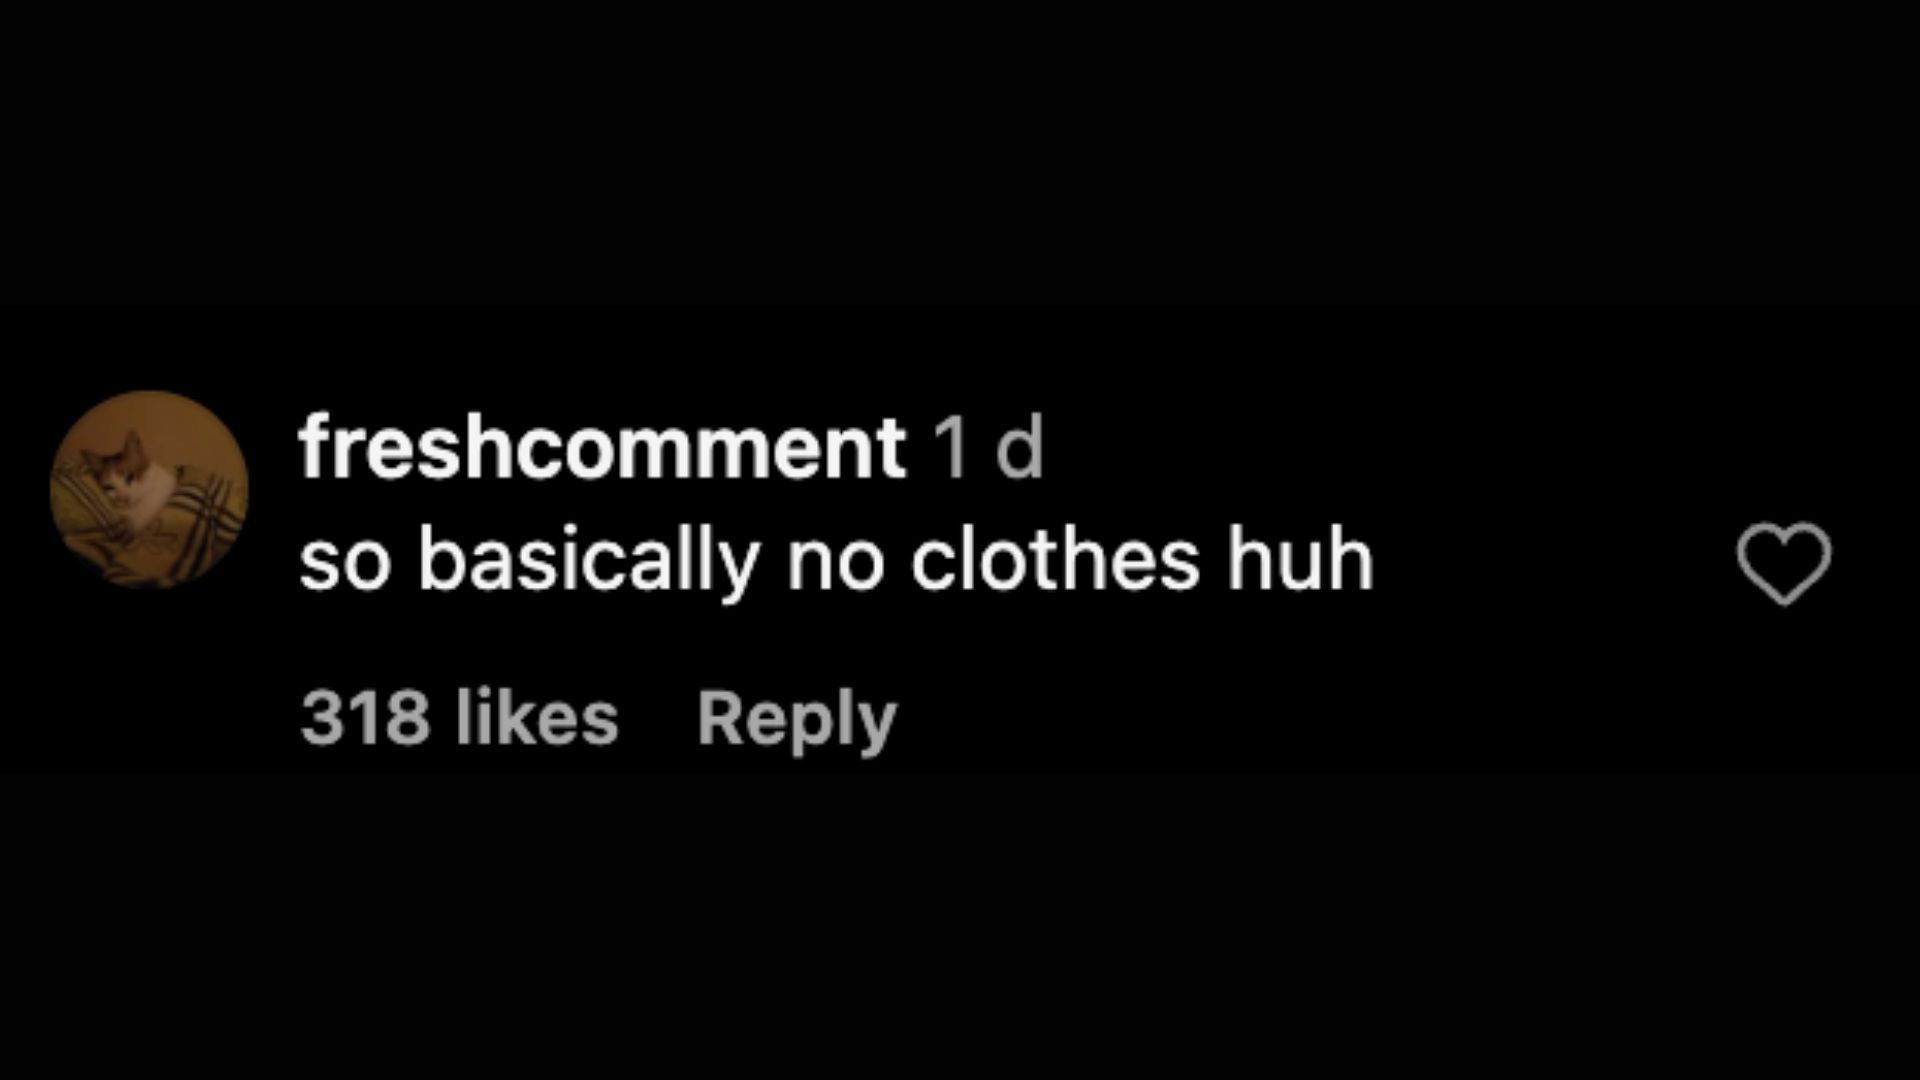This screenshot has width=1920, height=1080.
Task: Toggle the like heart on this comment
Action: (1784, 564)
